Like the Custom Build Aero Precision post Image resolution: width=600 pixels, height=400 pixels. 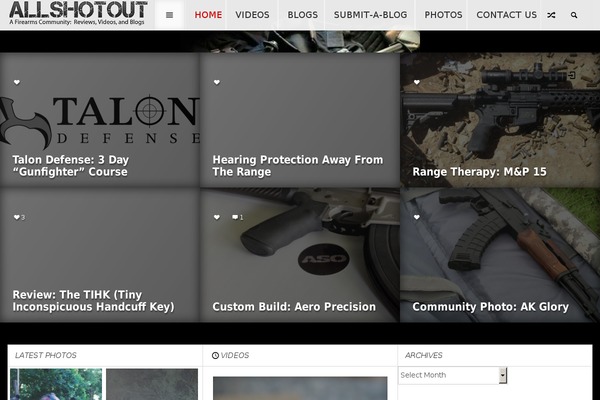click(217, 217)
